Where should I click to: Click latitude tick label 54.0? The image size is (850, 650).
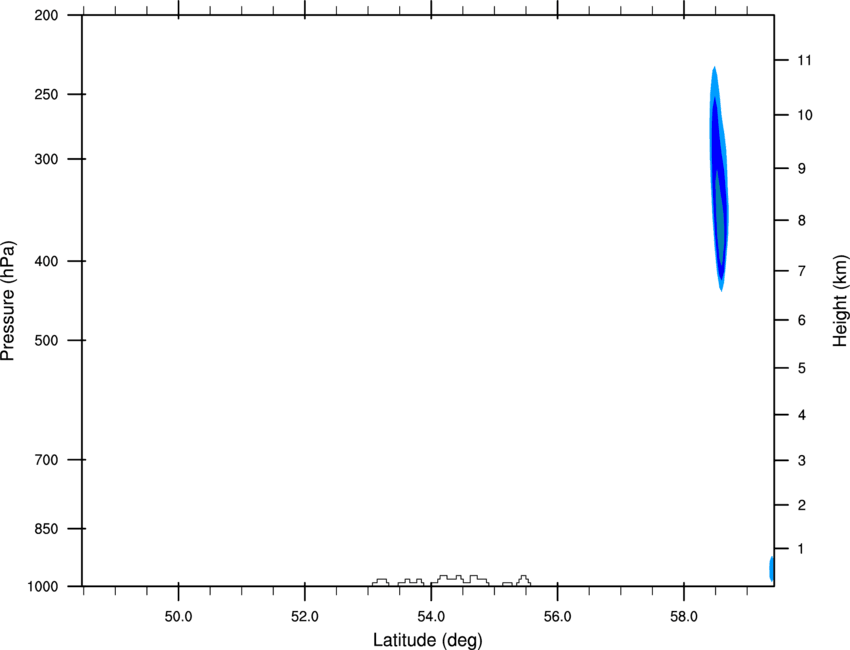431,616
